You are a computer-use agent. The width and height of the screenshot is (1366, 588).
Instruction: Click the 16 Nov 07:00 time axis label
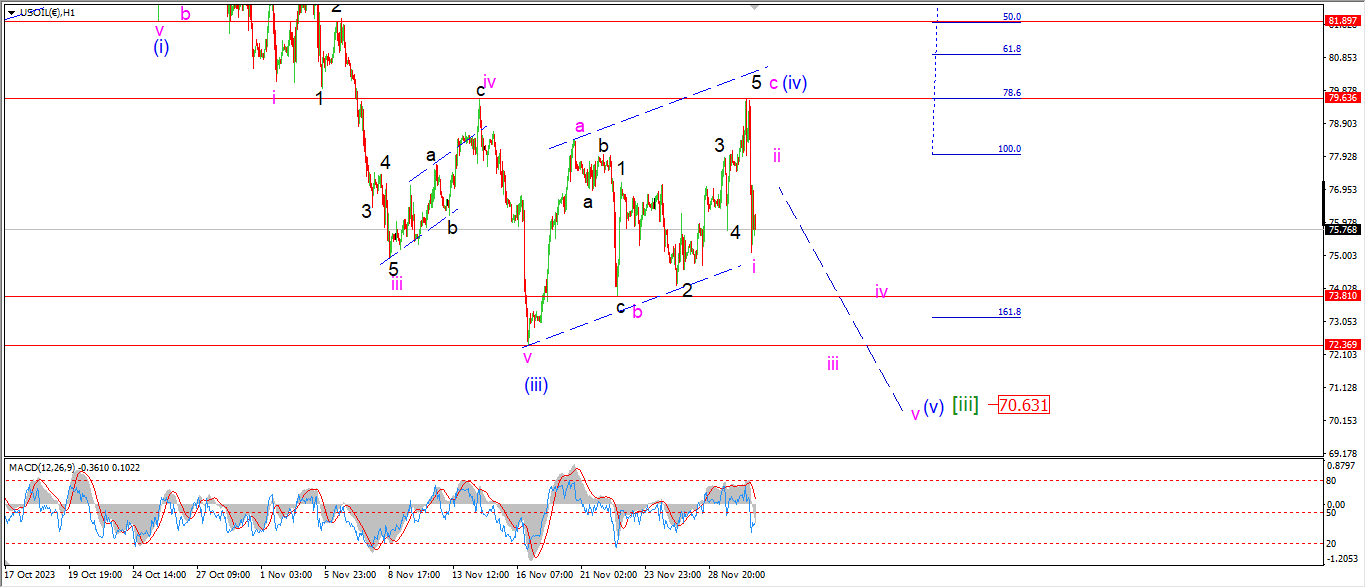pyautogui.click(x=545, y=575)
